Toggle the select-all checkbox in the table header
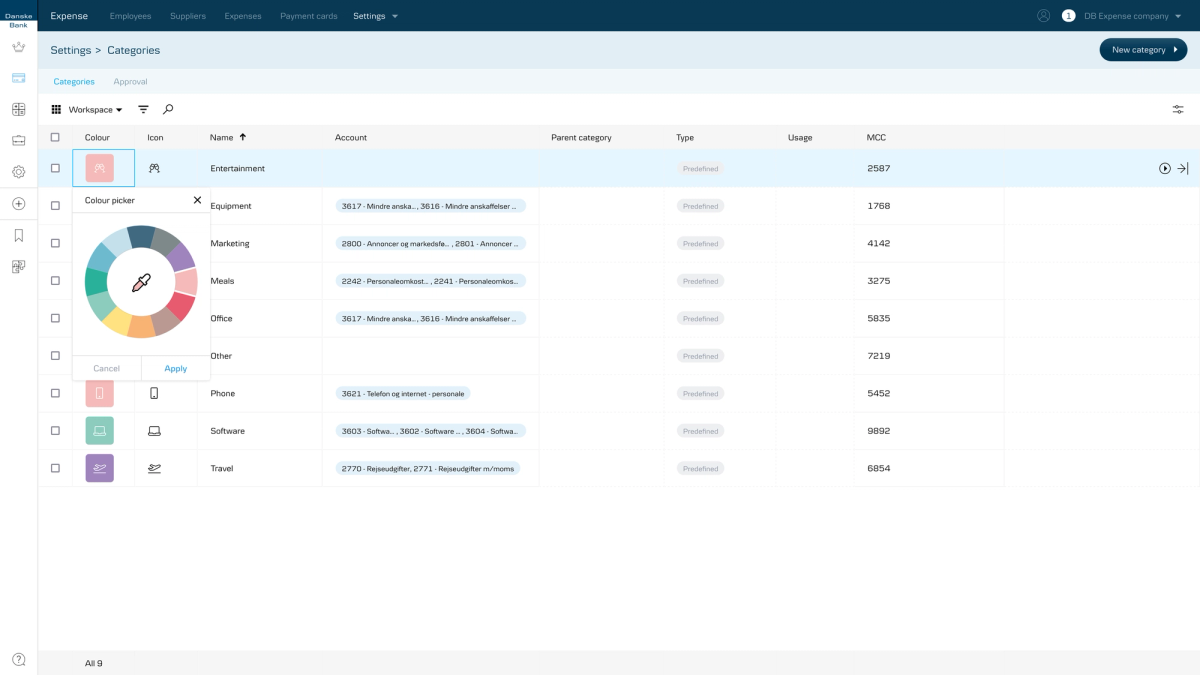This screenshot has height=675, width=1200. [x=55, y=137]
